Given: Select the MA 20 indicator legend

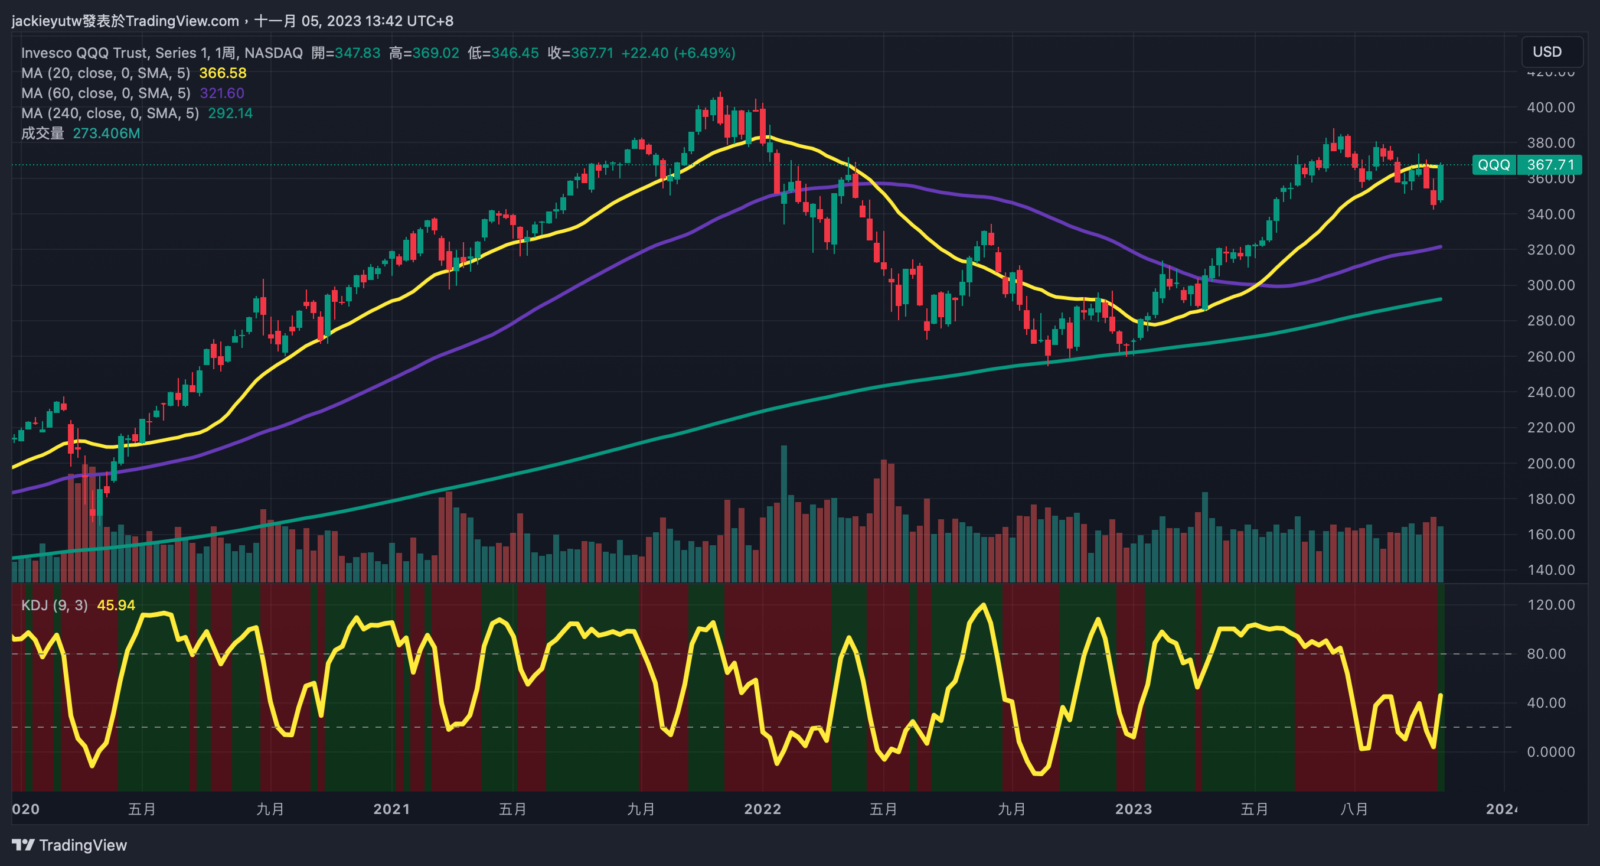Looking at the screenshot, I should pyautogui.click(x=105, y=73).
